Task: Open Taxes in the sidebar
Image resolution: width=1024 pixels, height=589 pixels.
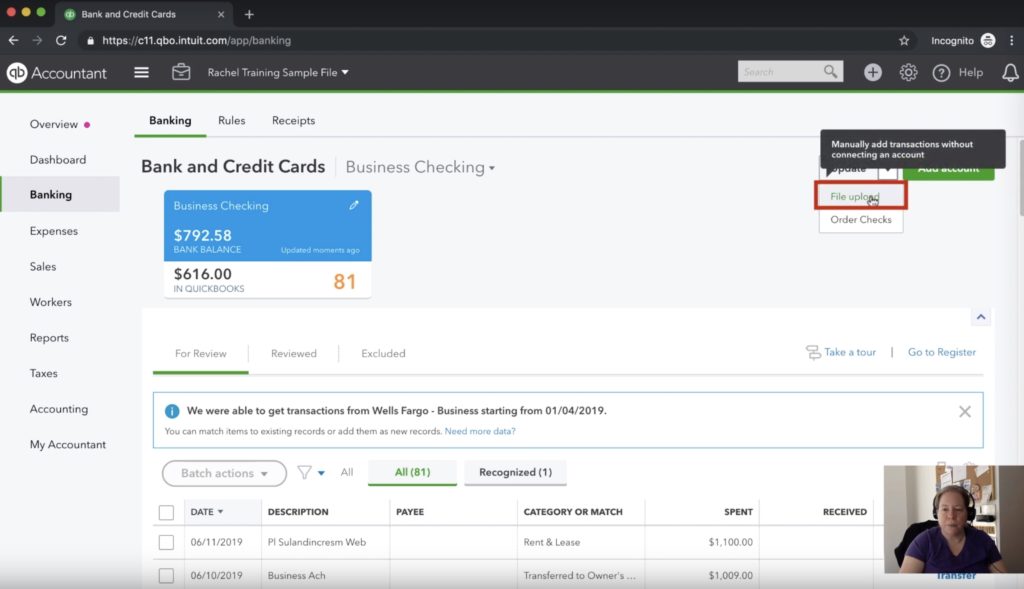Action: coord(43,373)
